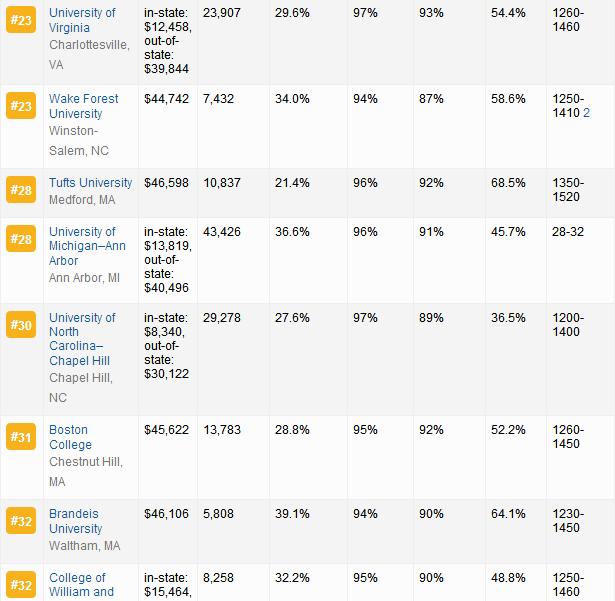Open University of North Carolina–Chapel Hill link
The height and width of the screenshot is (601, 615).
[x=82, y=339]
